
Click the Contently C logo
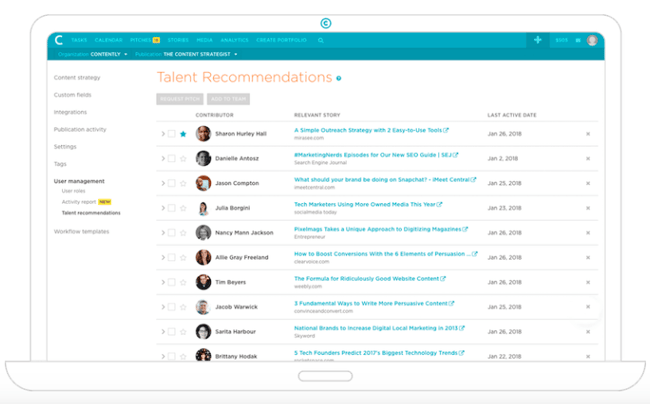click(59, 40)
